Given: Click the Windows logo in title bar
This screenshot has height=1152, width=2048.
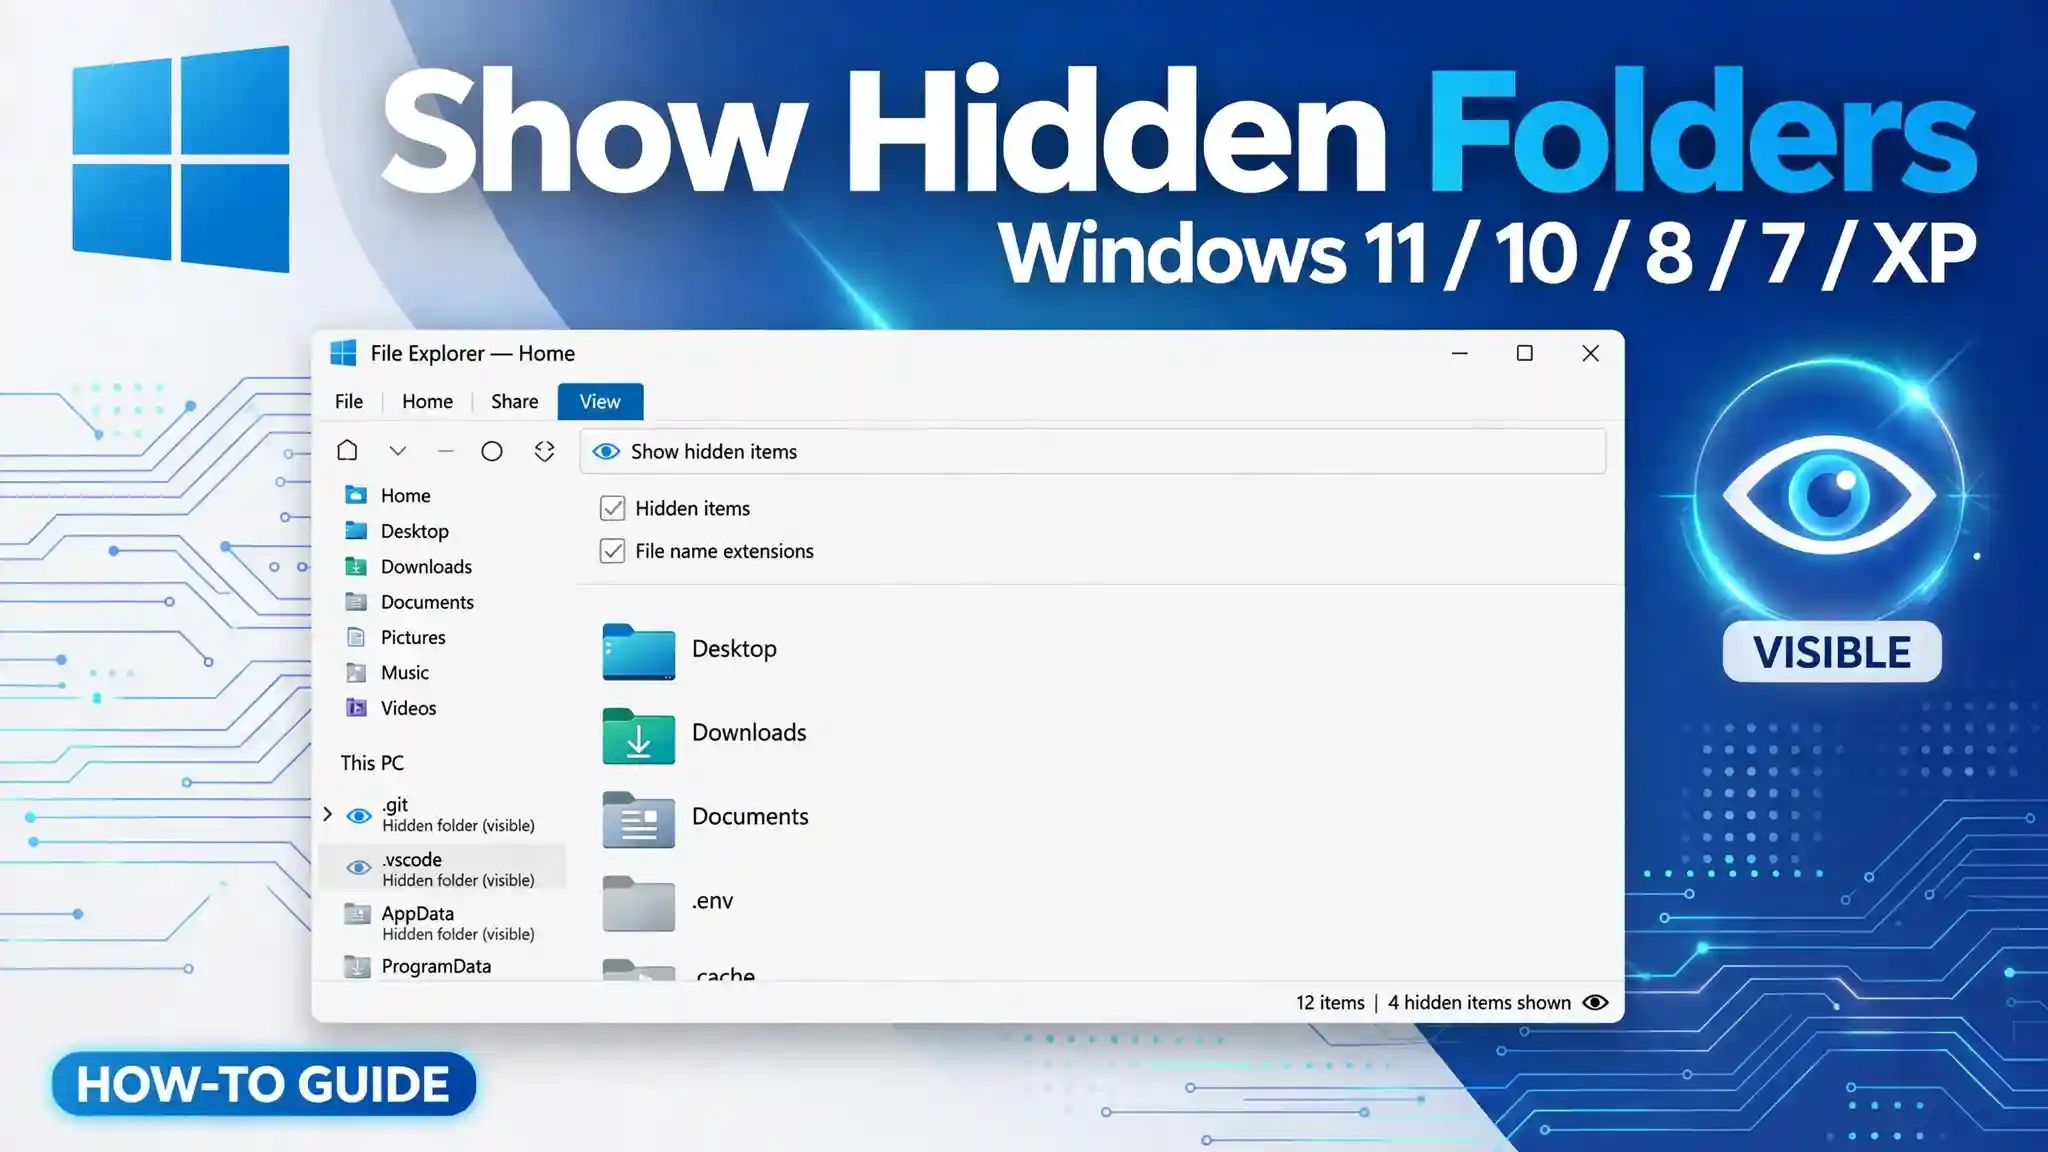Looking at the screenshot, I should [x=343, y=353].
